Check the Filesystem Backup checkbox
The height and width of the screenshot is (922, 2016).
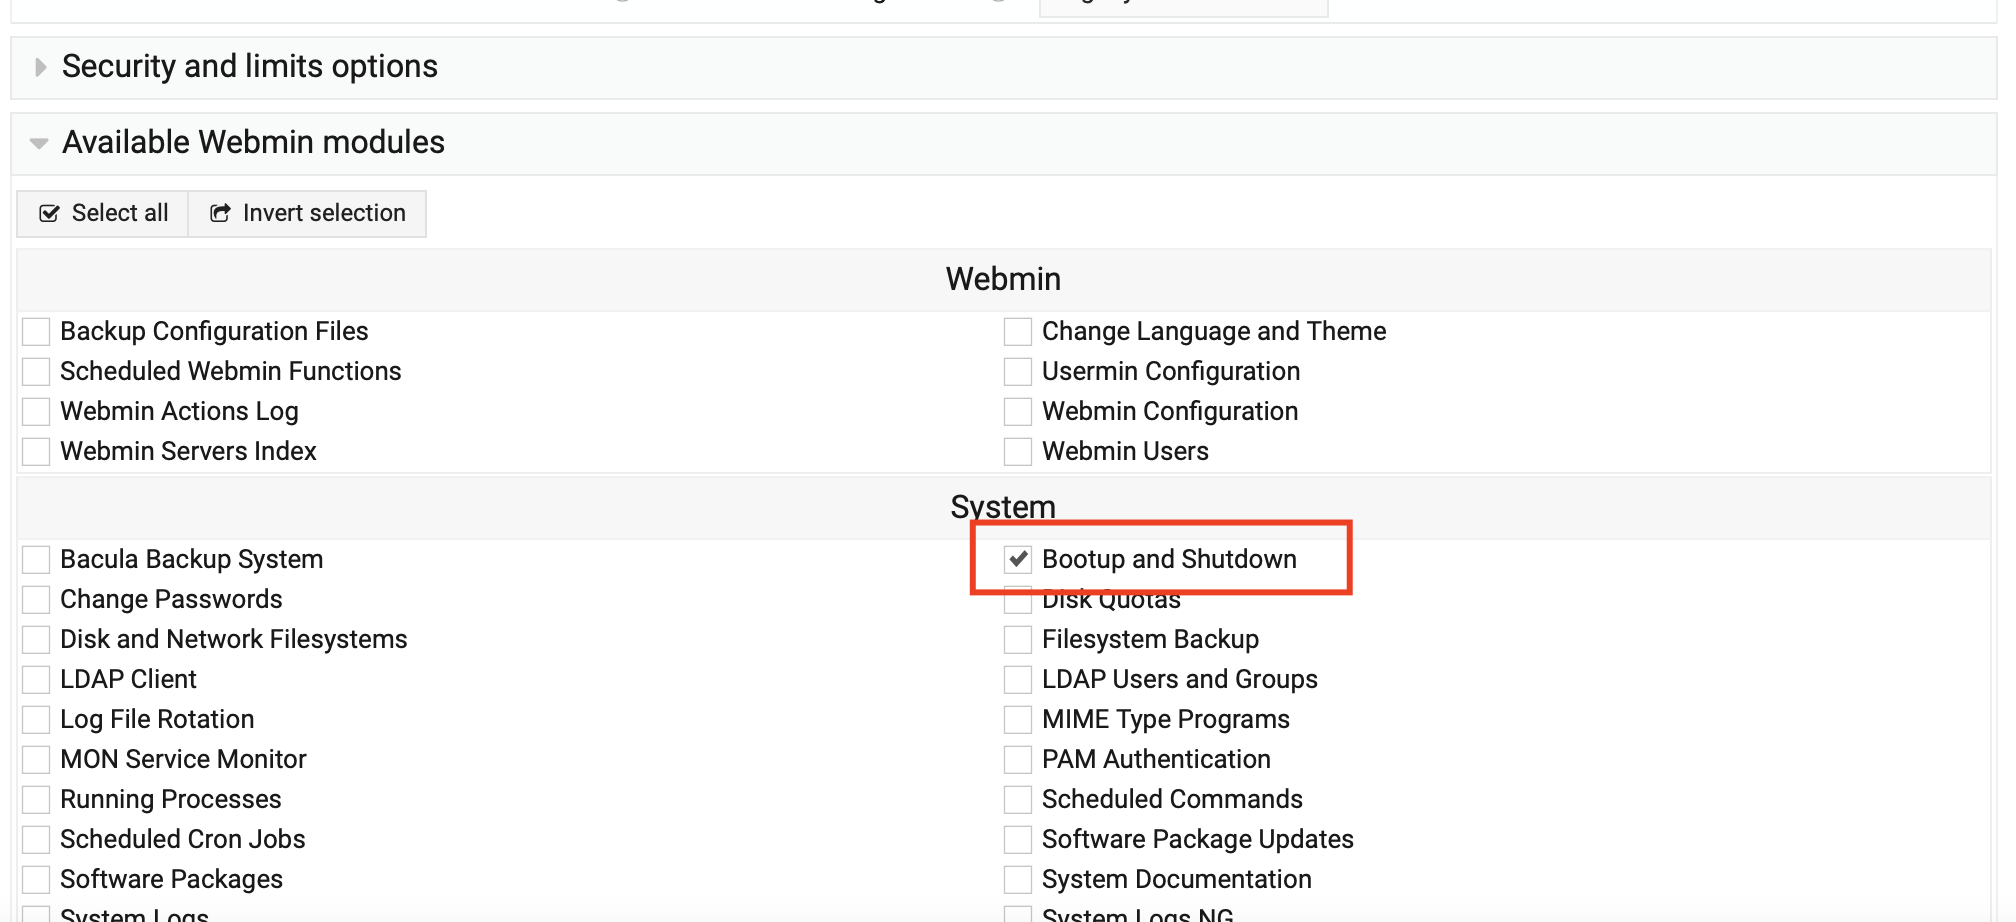1018,639
